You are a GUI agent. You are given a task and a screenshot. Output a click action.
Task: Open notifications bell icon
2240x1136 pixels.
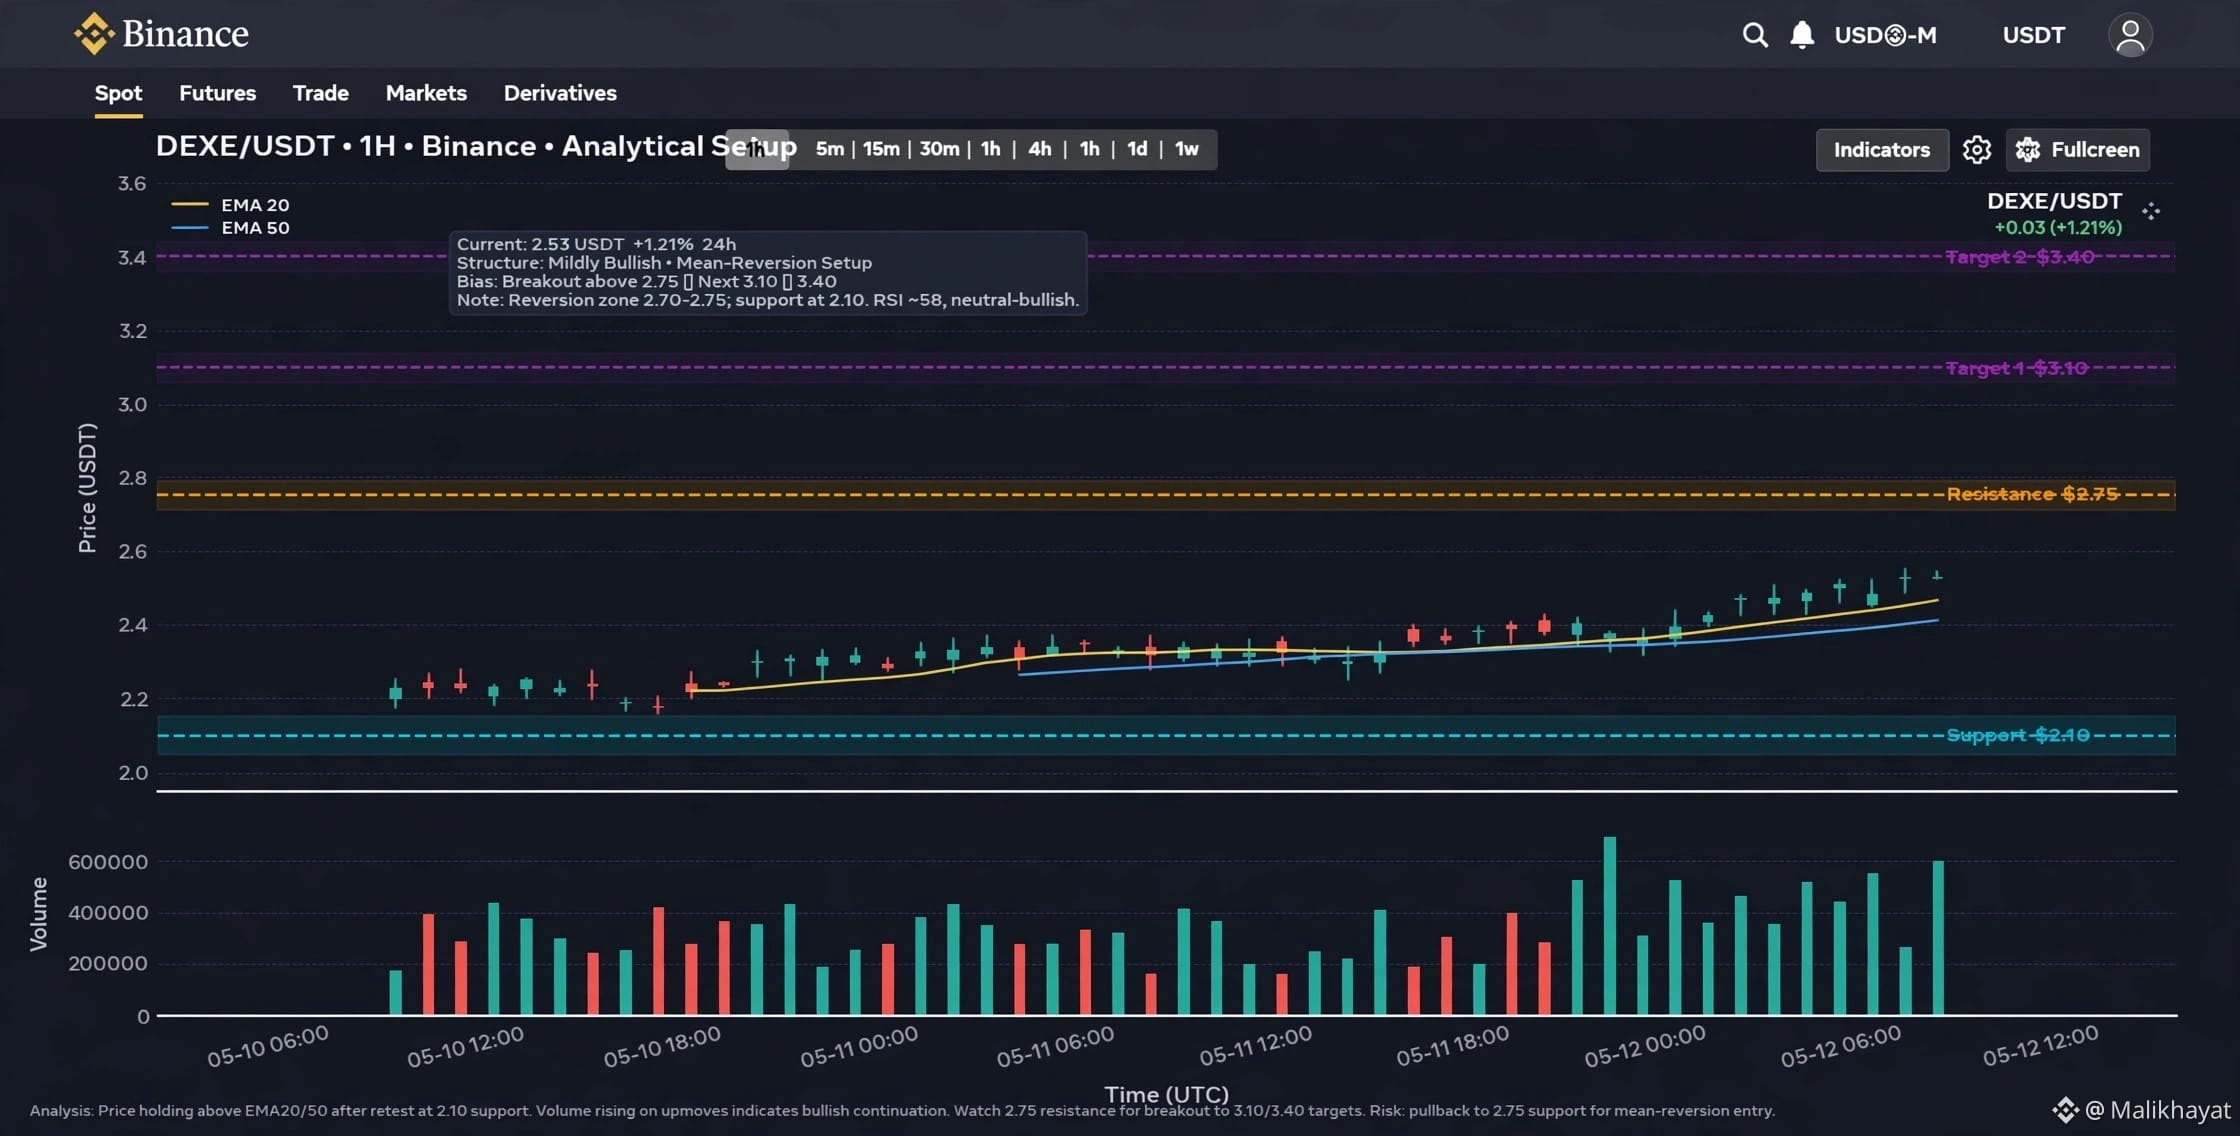[x=1802, y=35]
